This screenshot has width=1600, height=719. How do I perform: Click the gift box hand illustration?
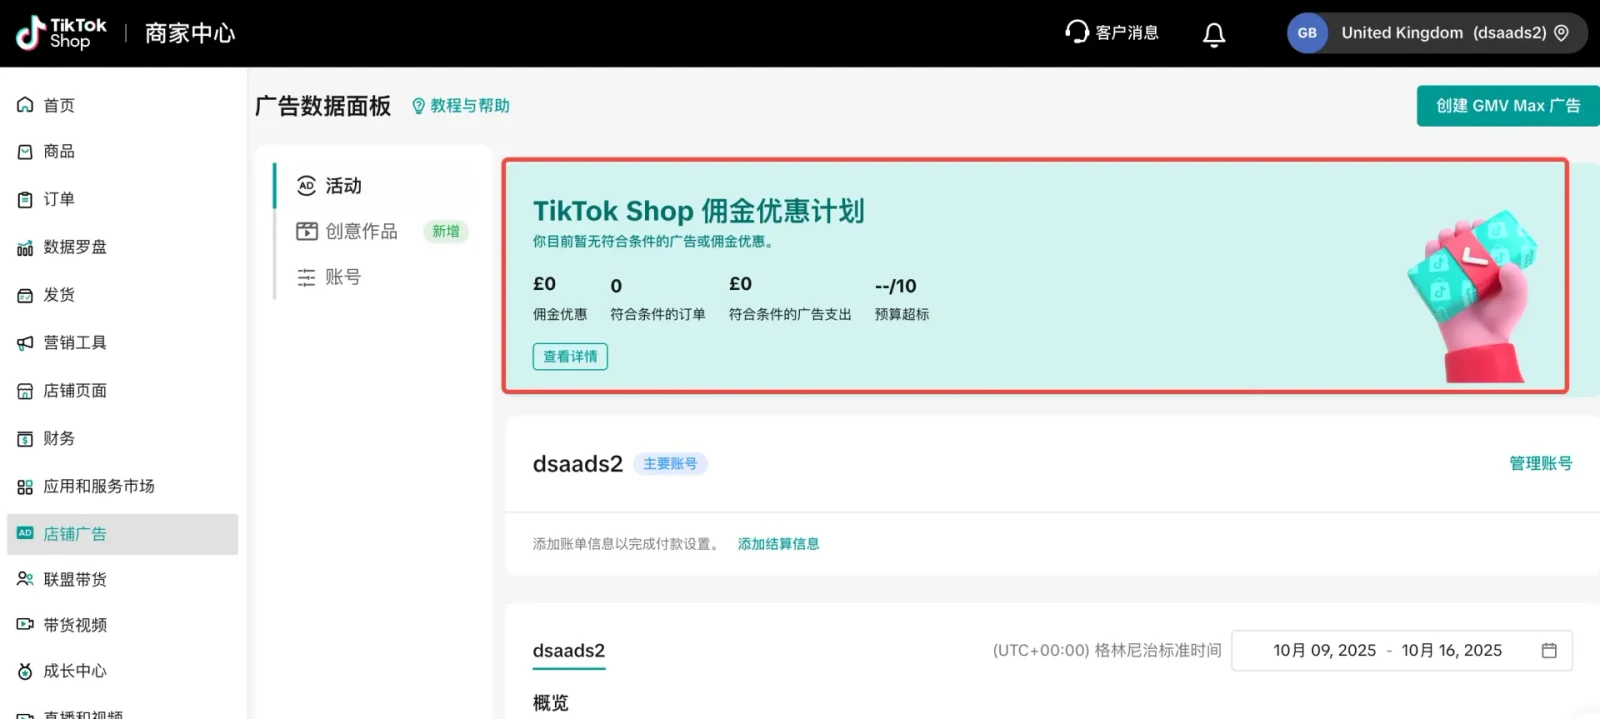point(1472,295)
